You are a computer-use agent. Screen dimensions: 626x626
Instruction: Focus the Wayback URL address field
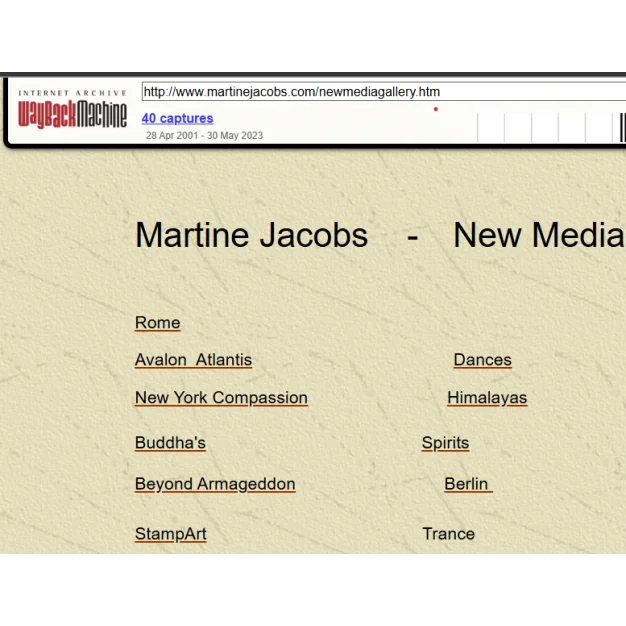(x=380, y=92)
